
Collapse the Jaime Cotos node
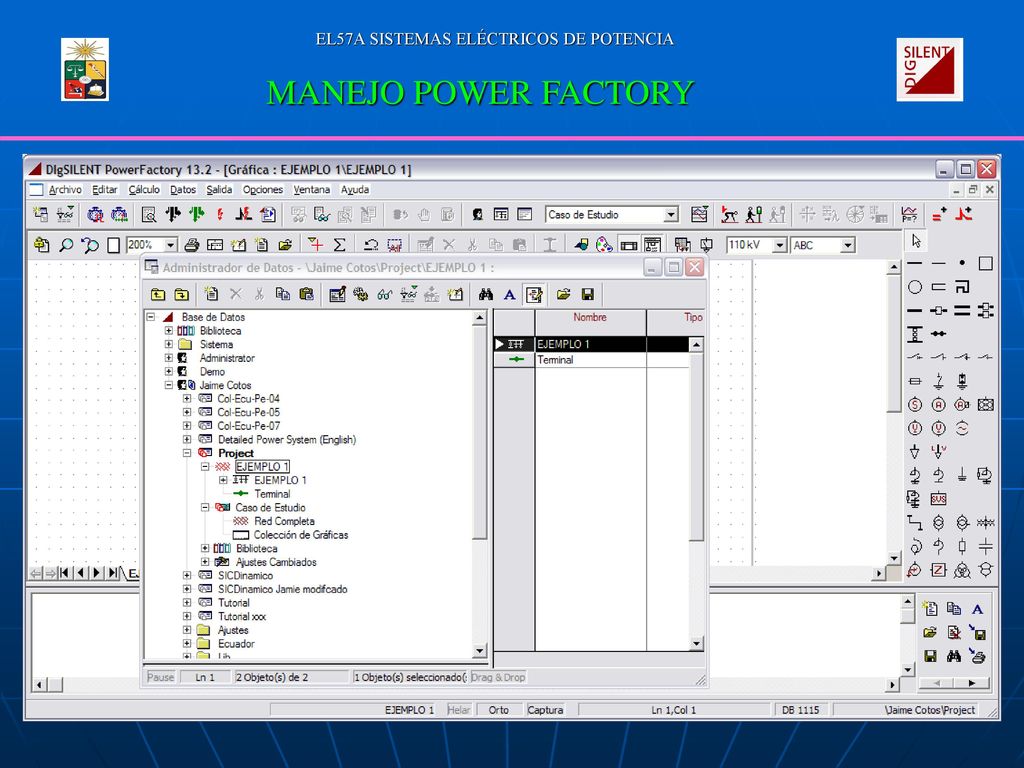pyautogui.click(x=168, y=385)
